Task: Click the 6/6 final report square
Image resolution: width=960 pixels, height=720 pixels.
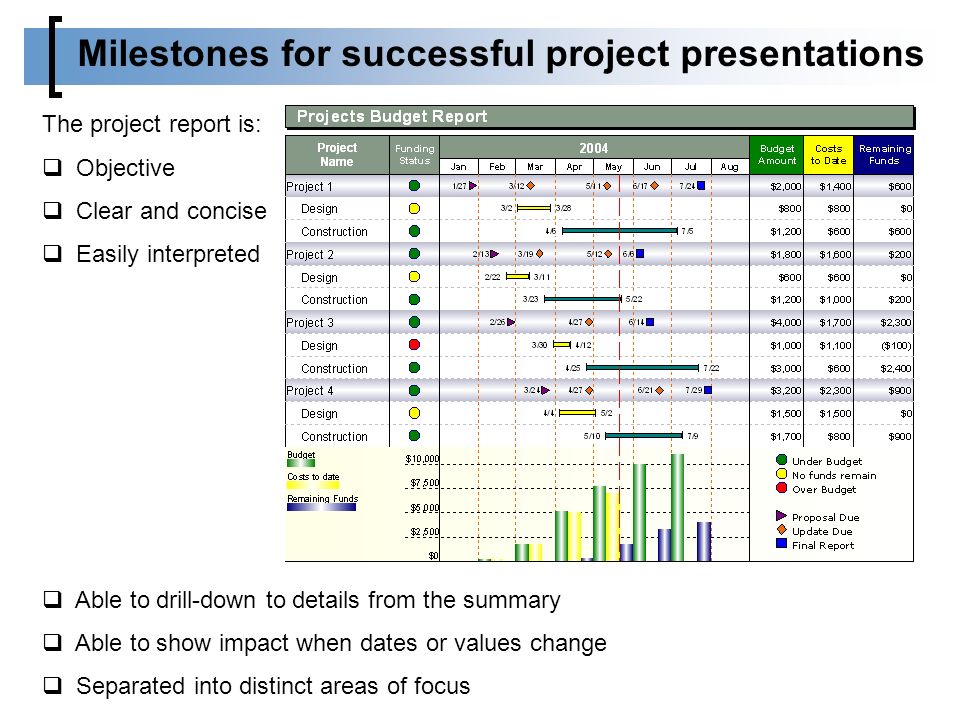Action: 640,253
